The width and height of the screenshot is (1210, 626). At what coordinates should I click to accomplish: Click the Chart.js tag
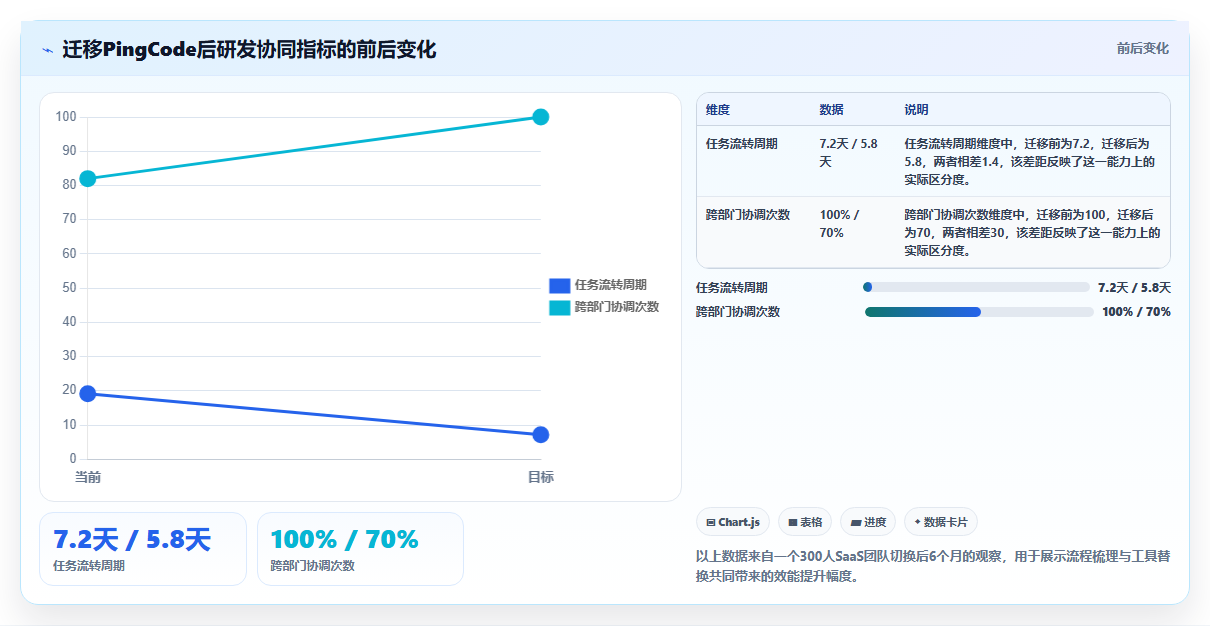coord(733,522)
